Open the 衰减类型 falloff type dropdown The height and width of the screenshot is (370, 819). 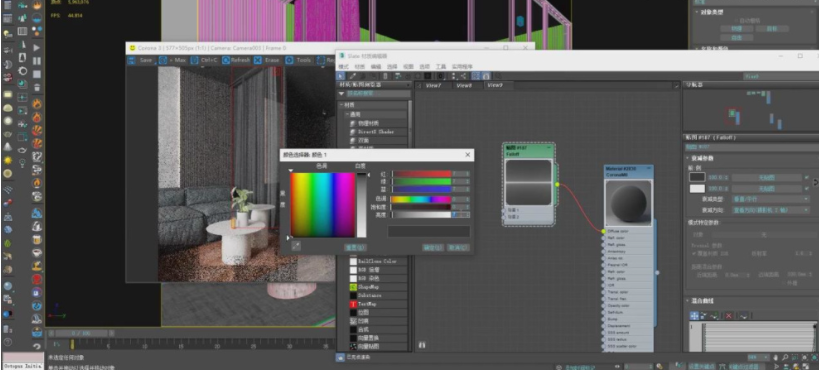(770, 199)
